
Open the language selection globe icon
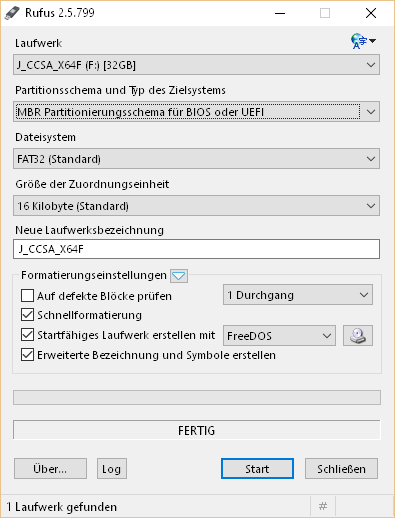click(x=363, y=41)
